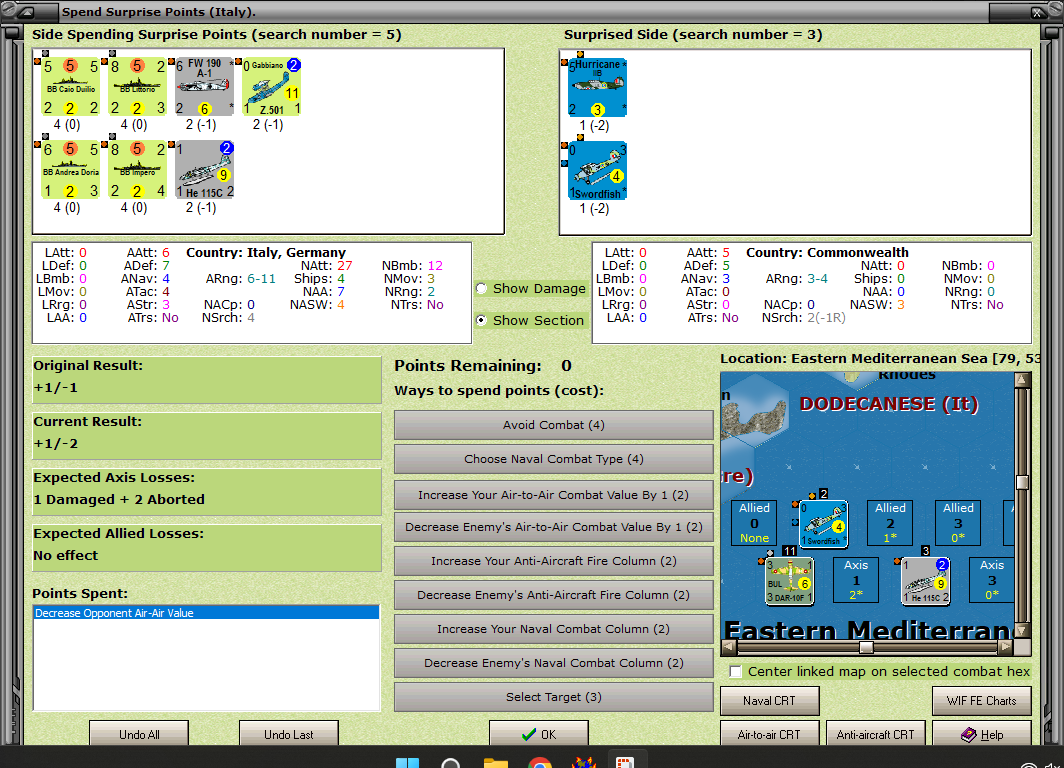Open the Air-to-air CRT chart
The width and height of the screenshot is (1064, 768).
tap(770, 734)
